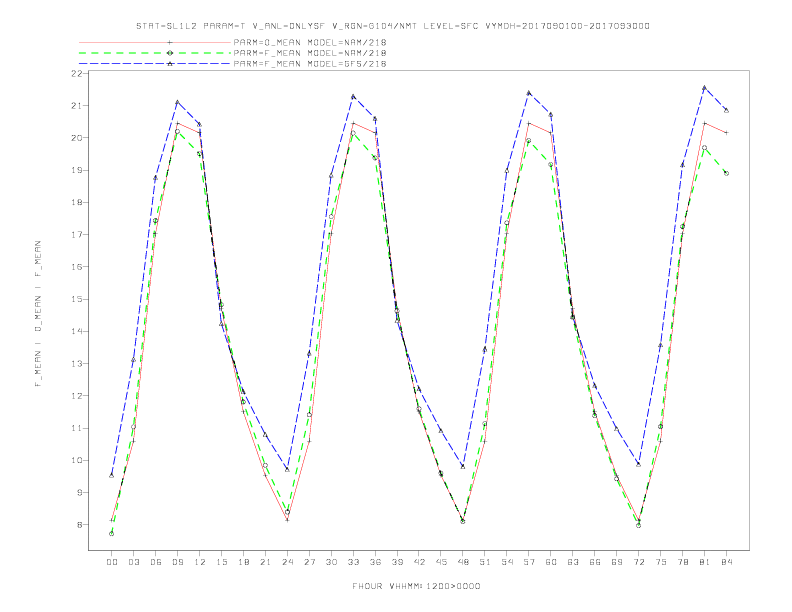The width and height of the screenshot is (792, 612).
Task: Click x-axis tick label 60
Action: tap(551, 562)
